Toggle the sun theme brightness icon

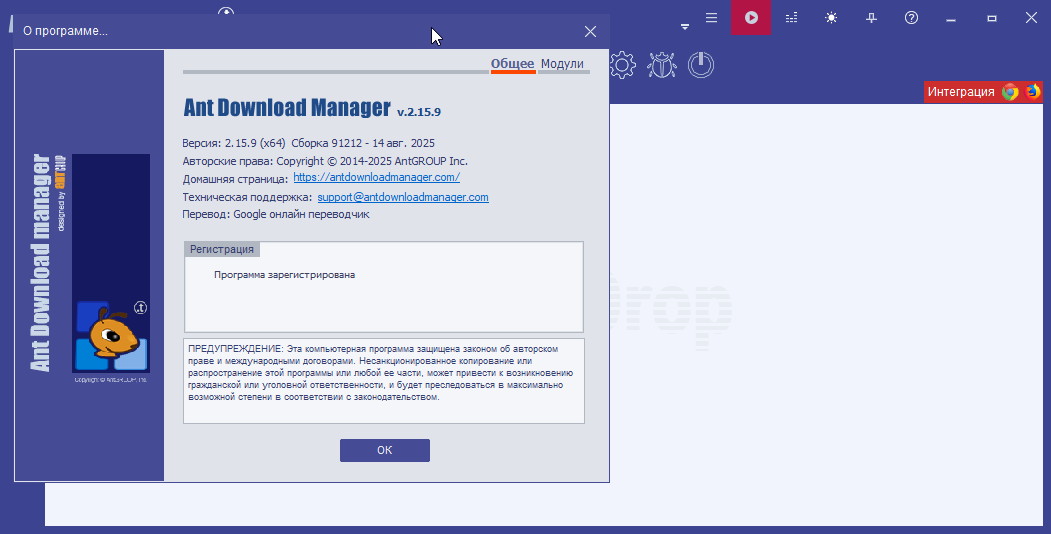click(831, 18)
